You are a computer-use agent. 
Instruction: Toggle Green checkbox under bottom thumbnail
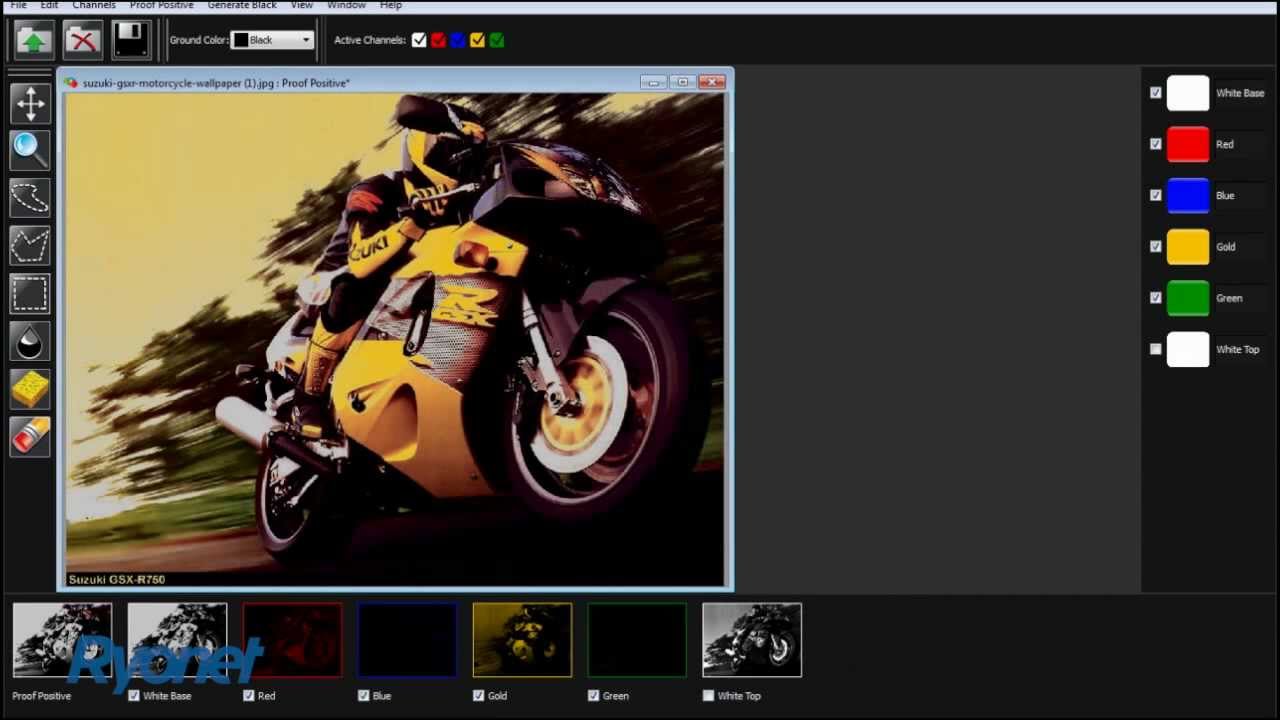[594, 696]
